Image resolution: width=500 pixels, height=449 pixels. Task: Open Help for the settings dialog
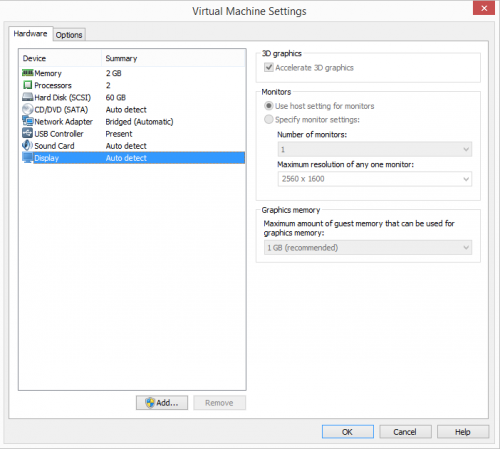tap(463, 432)
